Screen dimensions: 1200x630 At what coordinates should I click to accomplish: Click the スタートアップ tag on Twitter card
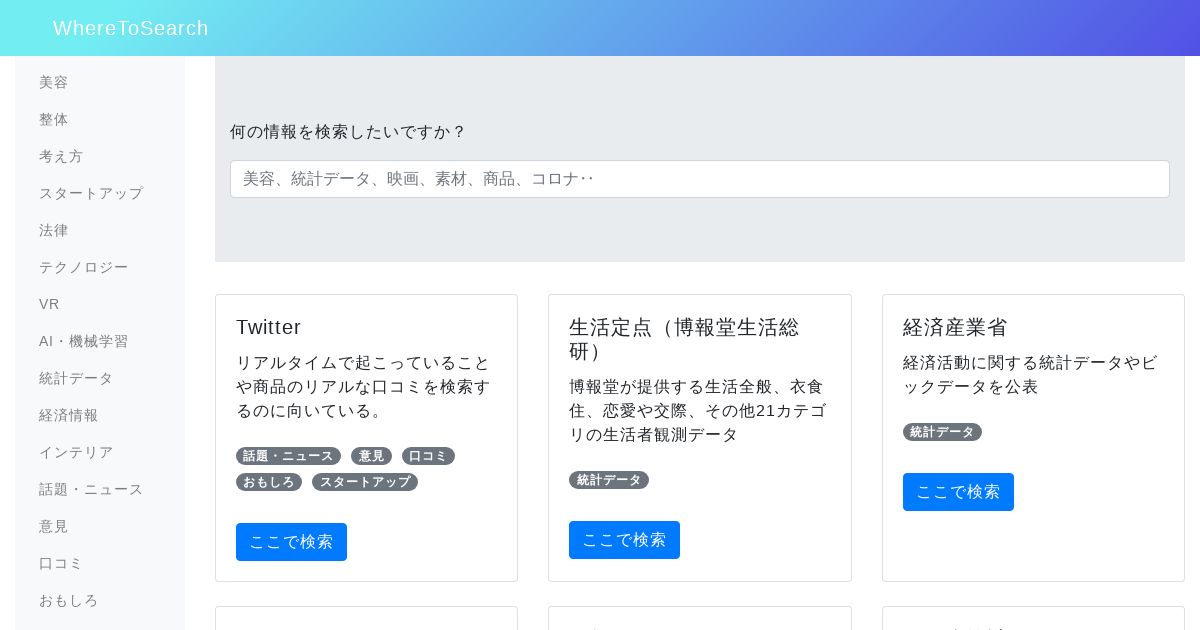(365, 482)
